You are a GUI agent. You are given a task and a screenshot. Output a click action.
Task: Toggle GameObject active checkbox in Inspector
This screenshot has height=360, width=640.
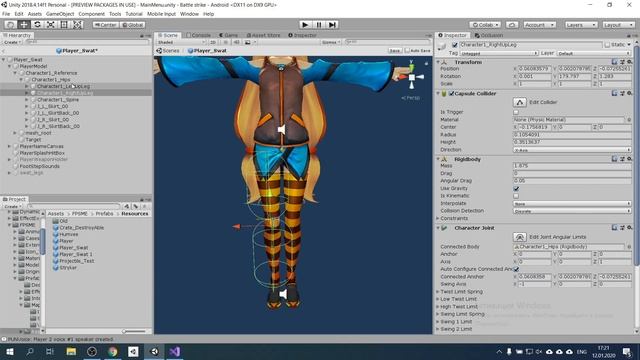tap(455, 45)
